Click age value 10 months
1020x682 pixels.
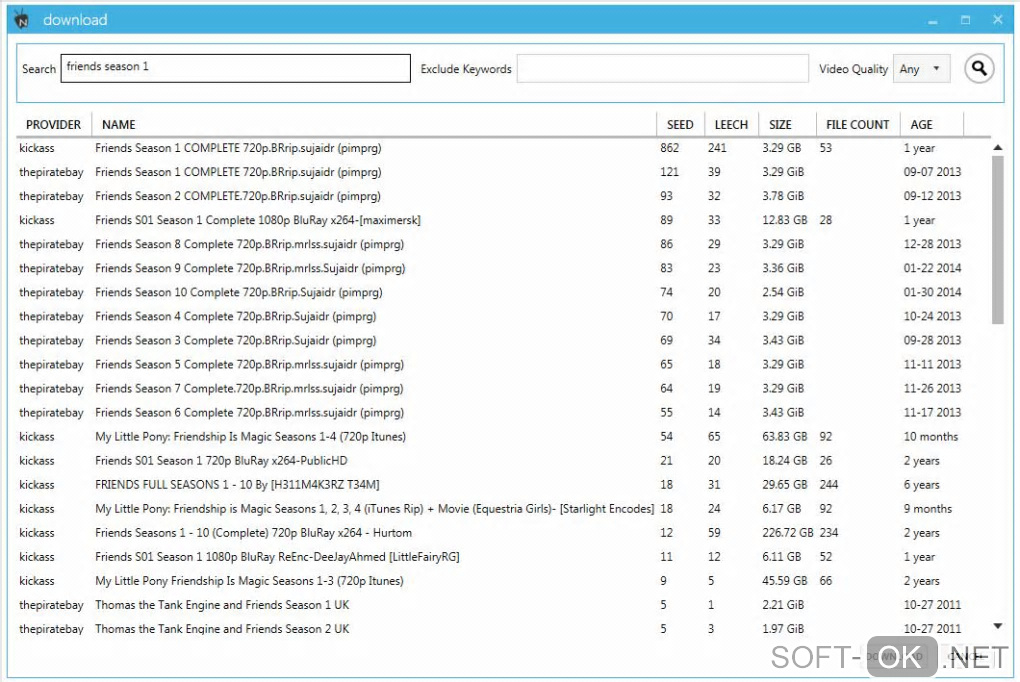pos(930,437)
